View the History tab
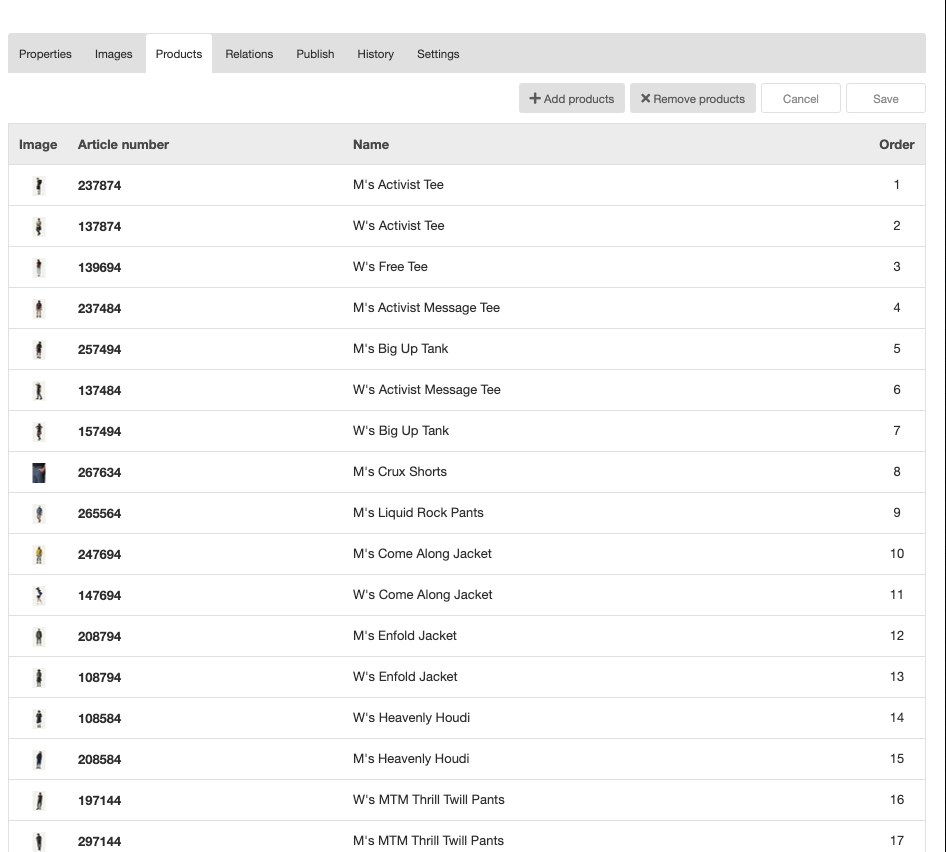The height and width of the screenshot is (852, 946). point(375,54)
